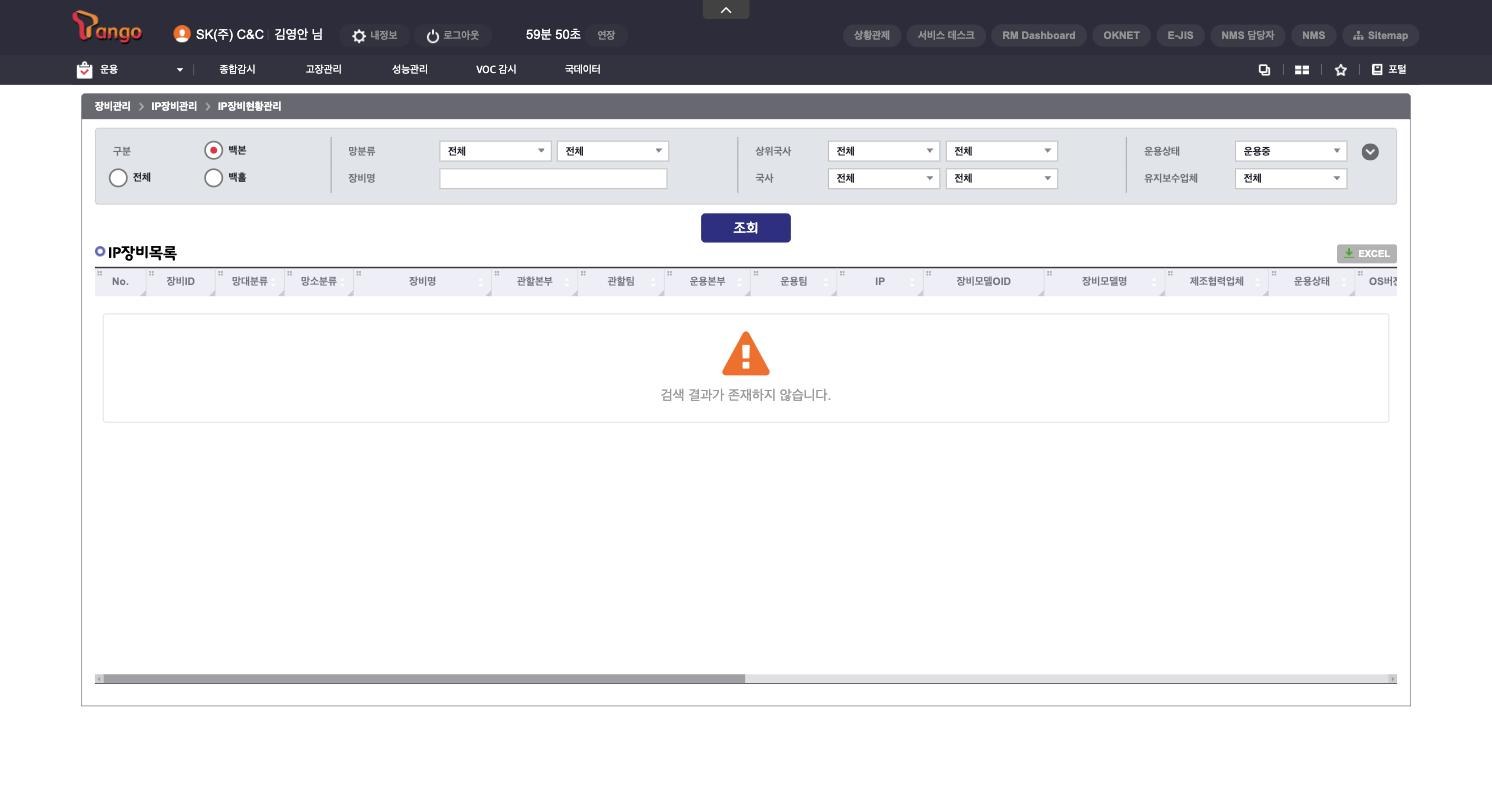The image size is (1492, 812).
Task: Open first 망분류 dropdown
Action: 496,151
